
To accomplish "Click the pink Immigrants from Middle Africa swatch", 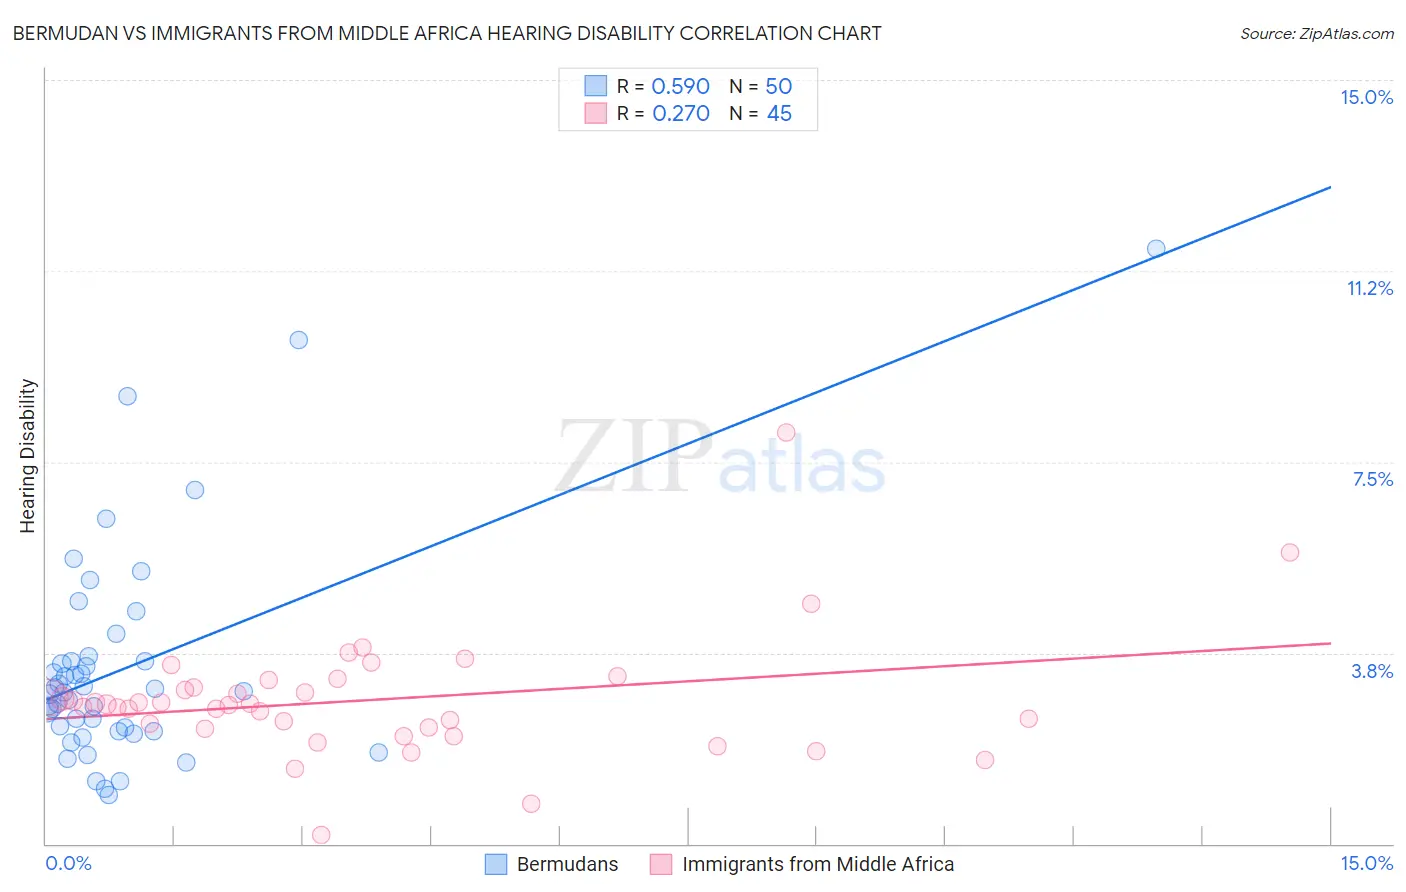I will point(661,864).
